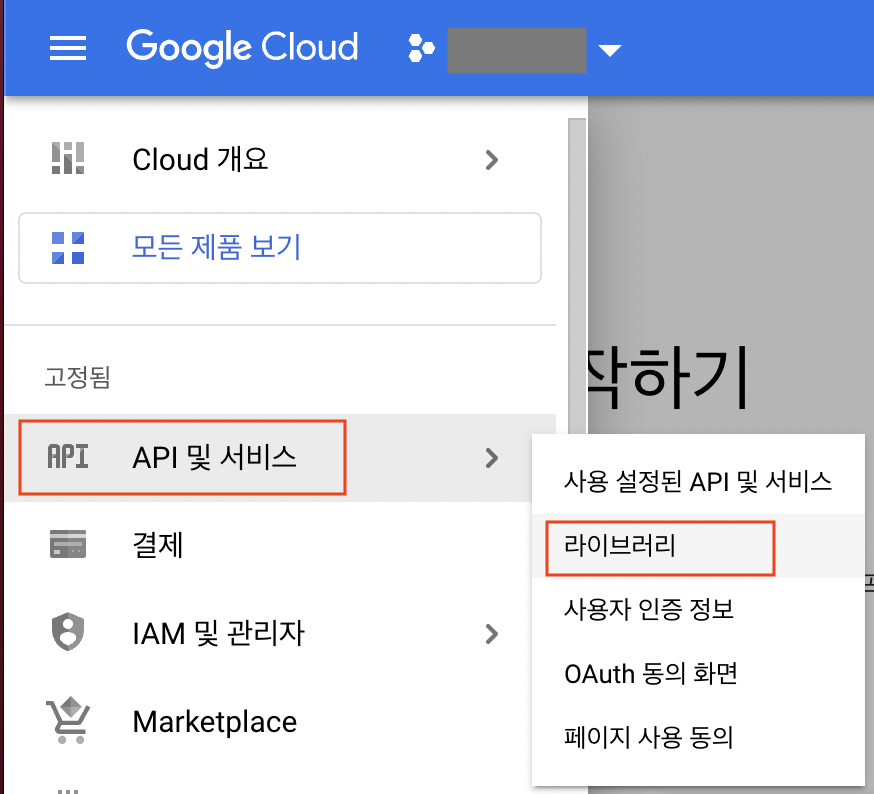Click the 결제 credit card icon

coord(68,544)
